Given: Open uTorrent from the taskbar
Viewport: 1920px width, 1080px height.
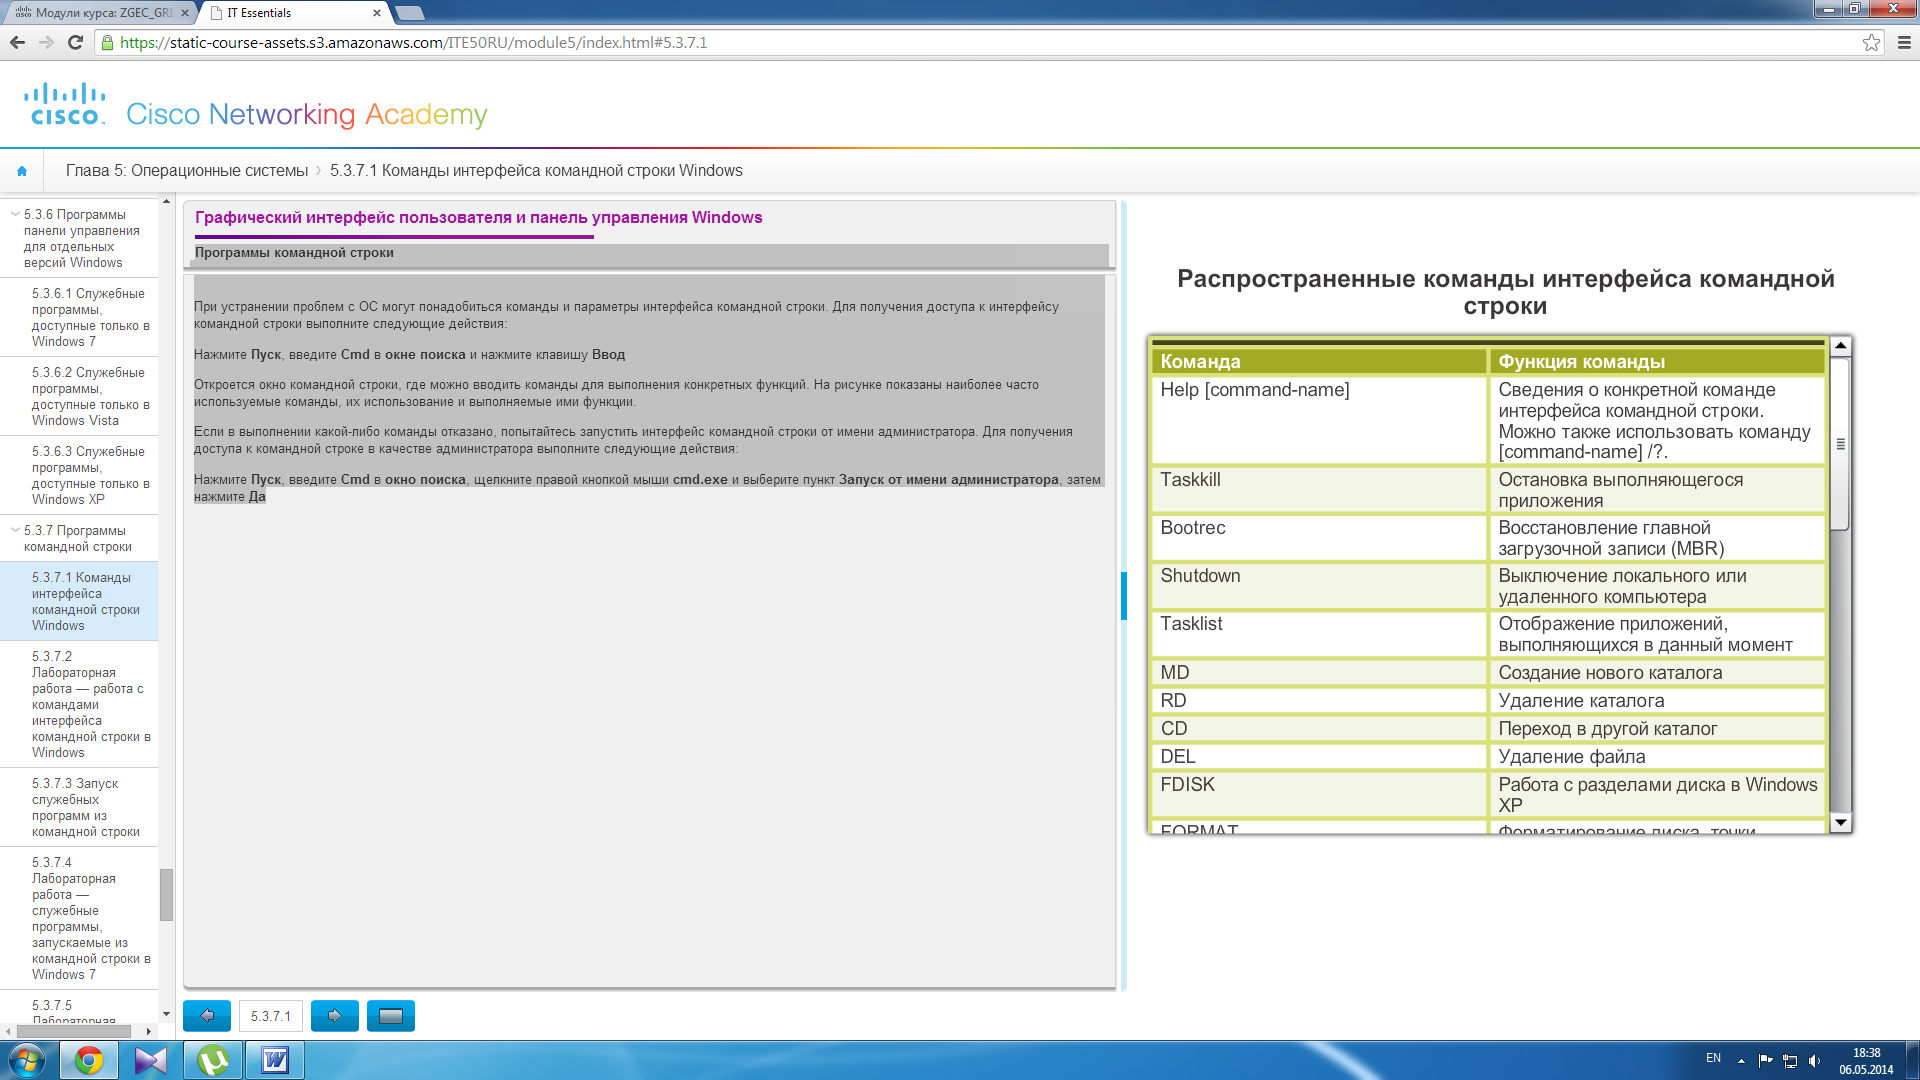Looking at the screenshot, I should (213, 1060).
